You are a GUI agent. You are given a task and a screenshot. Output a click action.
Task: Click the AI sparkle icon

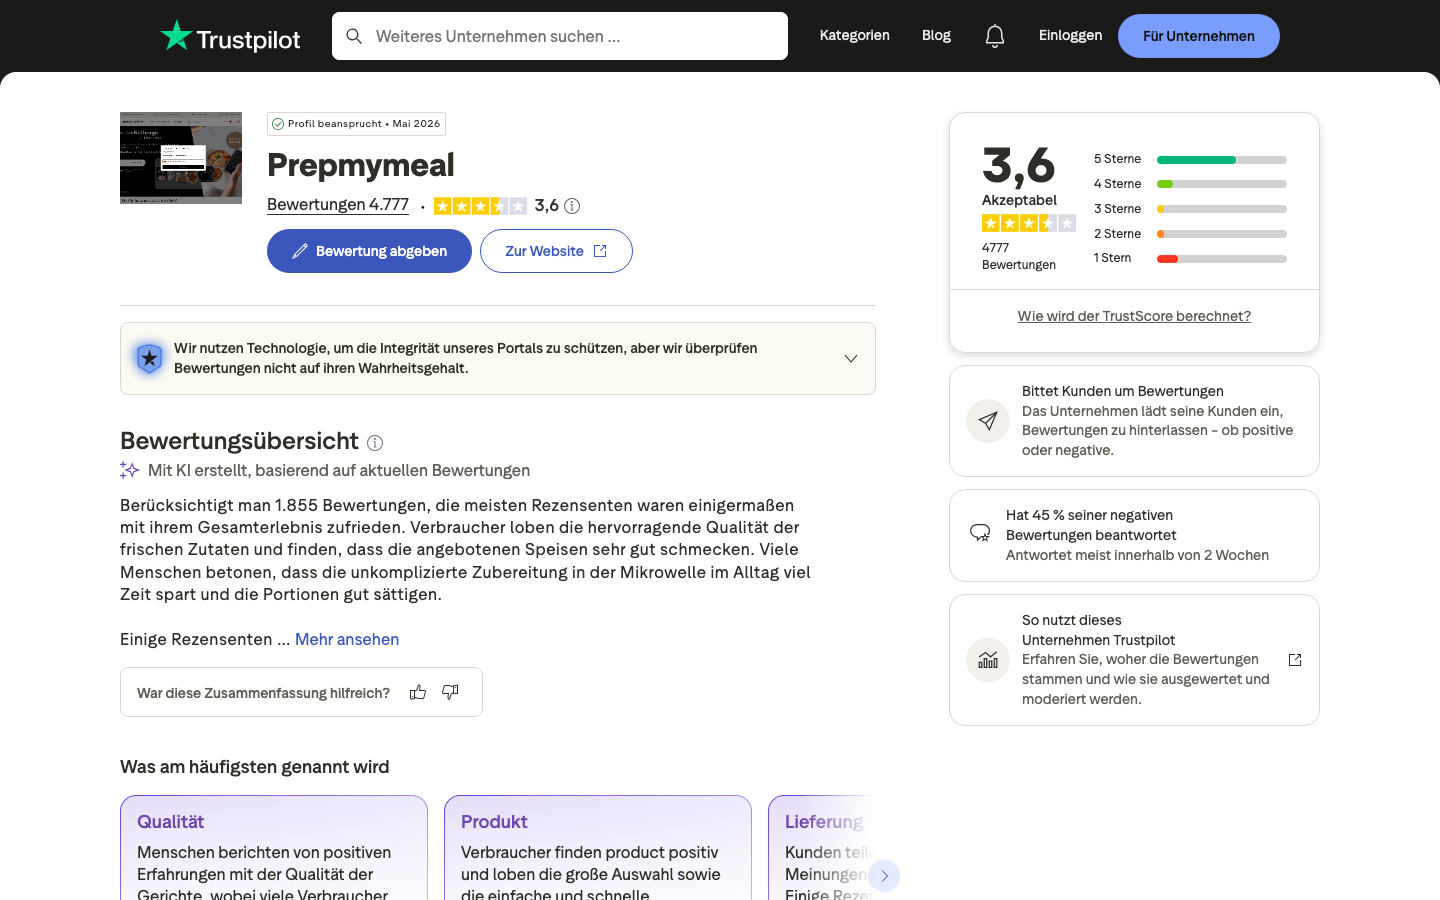point(129,470)
